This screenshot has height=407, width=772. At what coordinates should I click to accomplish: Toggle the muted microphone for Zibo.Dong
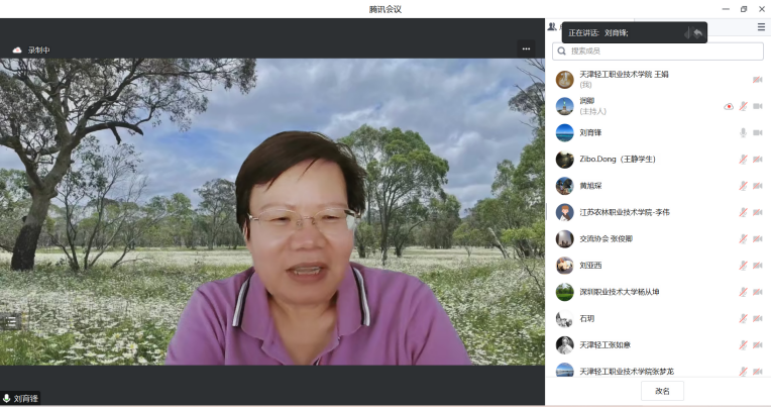pos(743,159)
